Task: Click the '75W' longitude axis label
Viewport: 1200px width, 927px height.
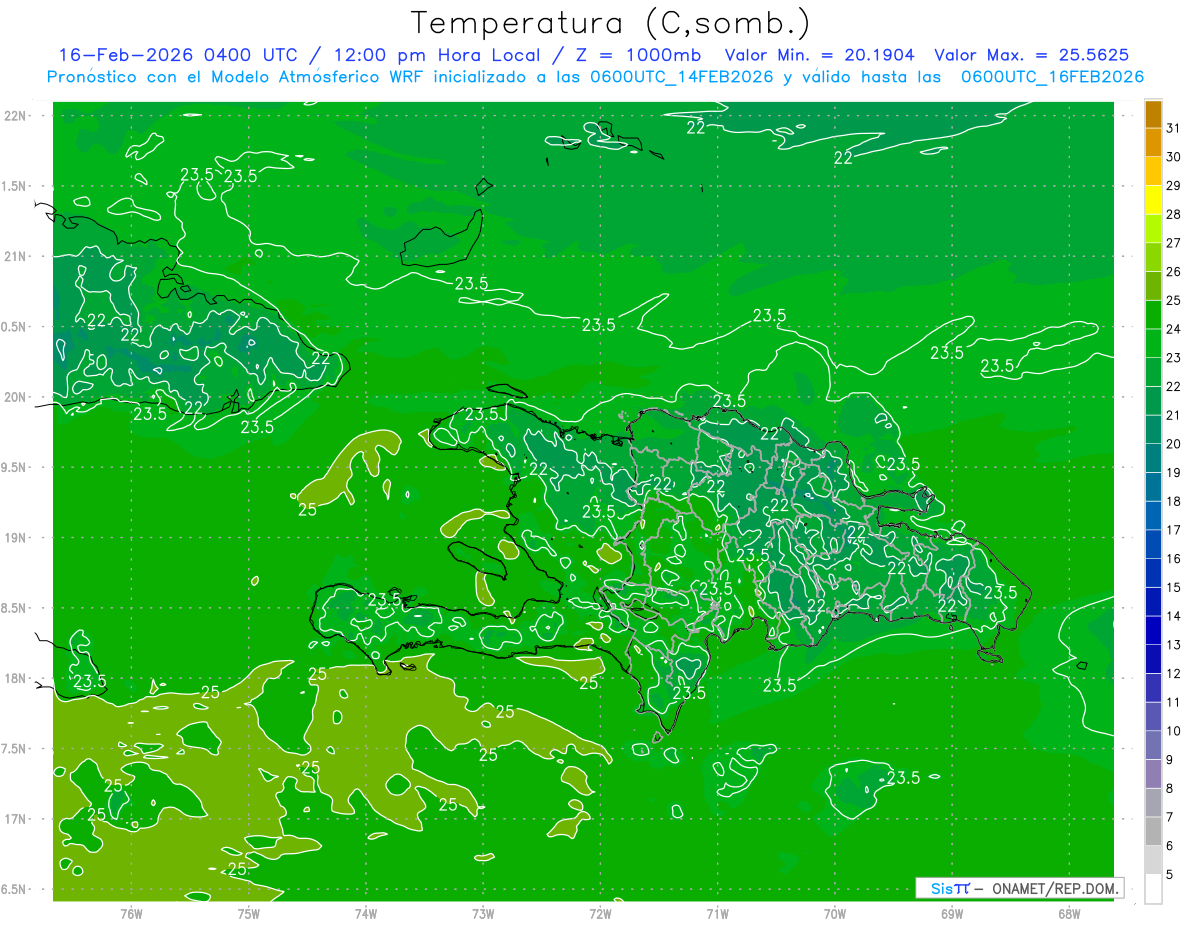Action: [248, 914]
